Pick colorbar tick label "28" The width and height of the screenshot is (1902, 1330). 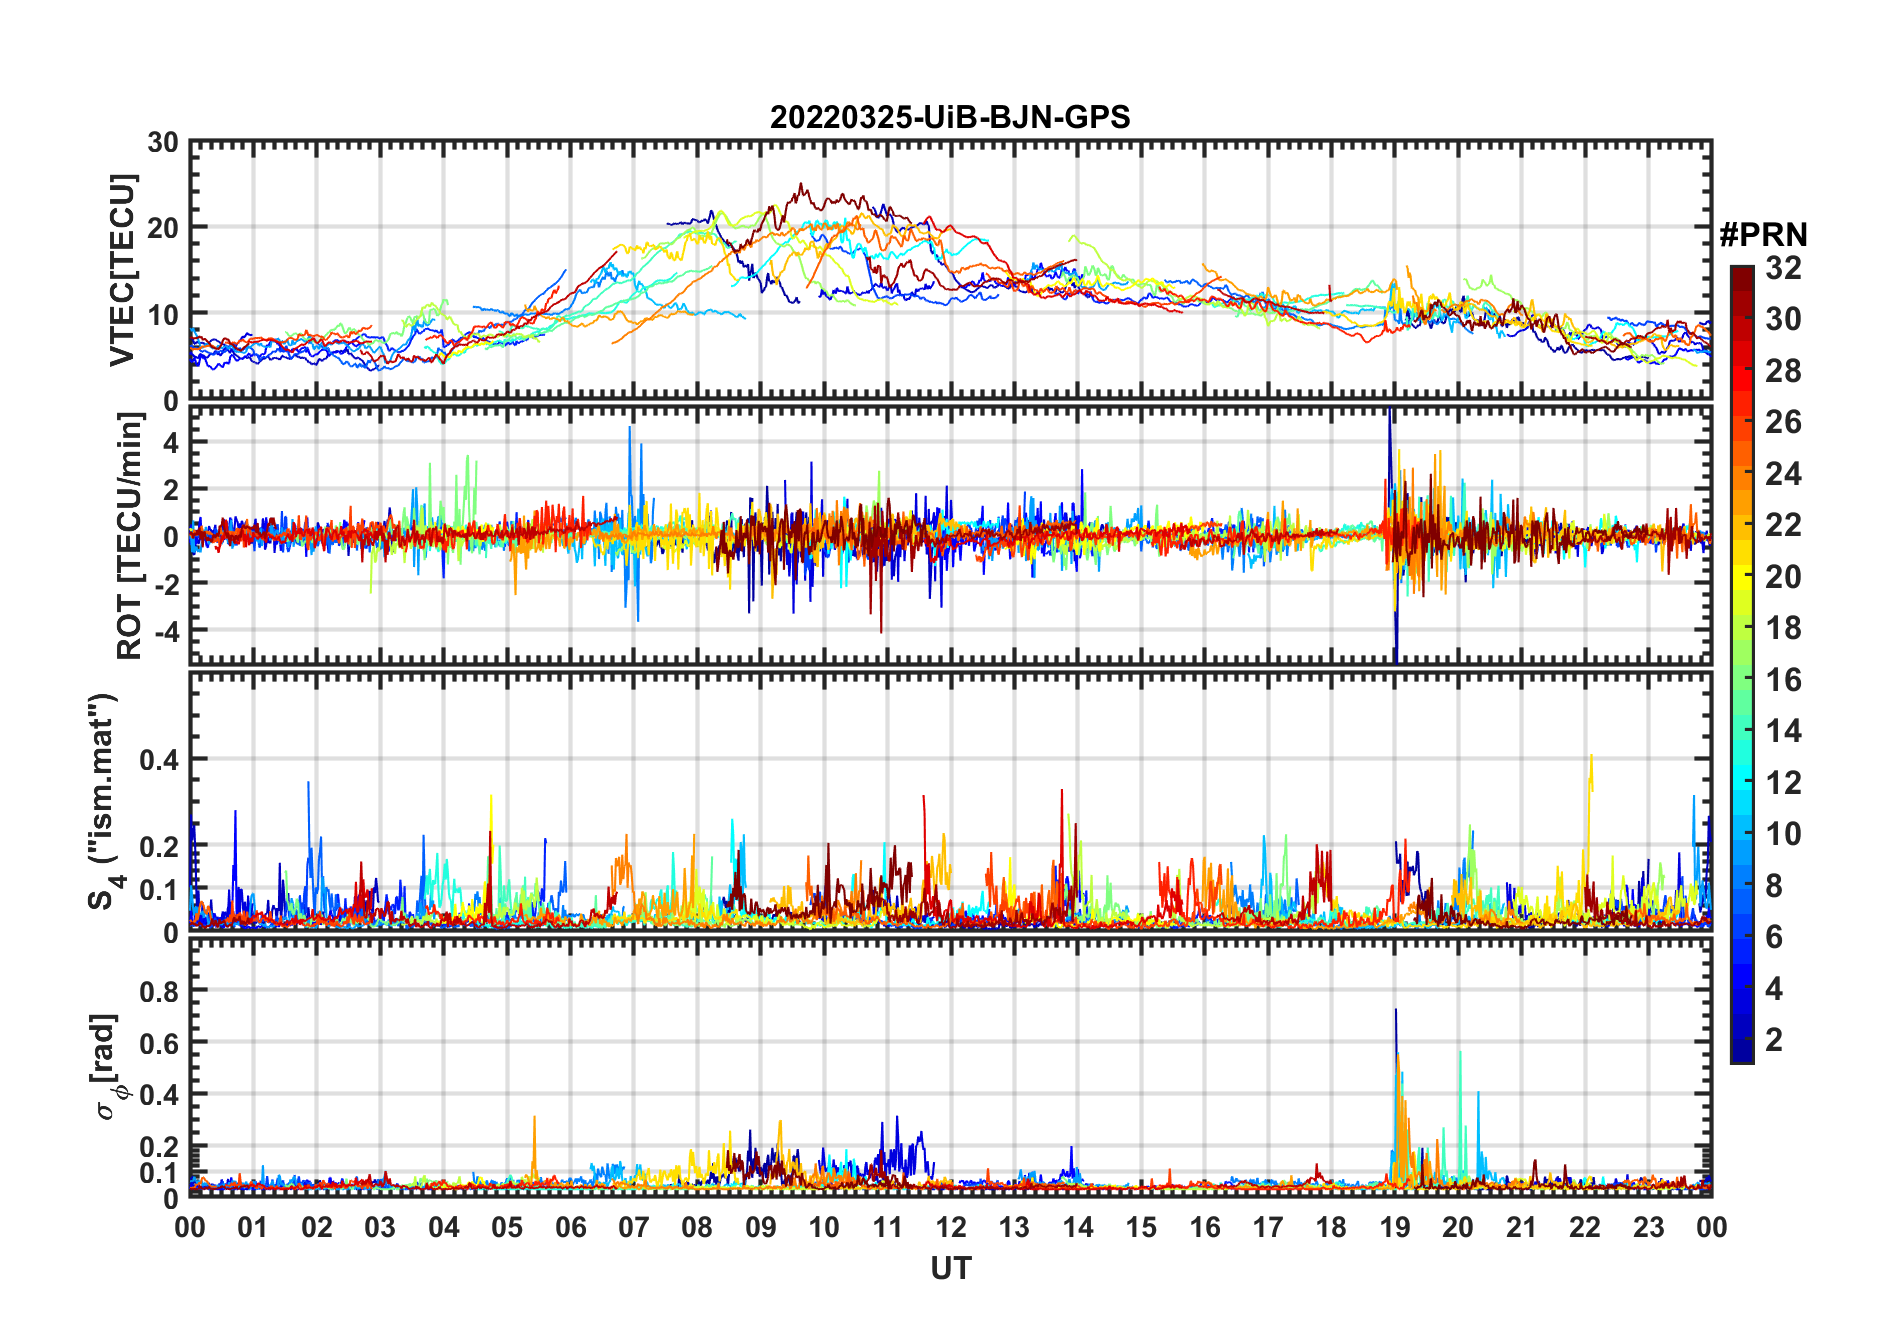[x=1783, y=371]
